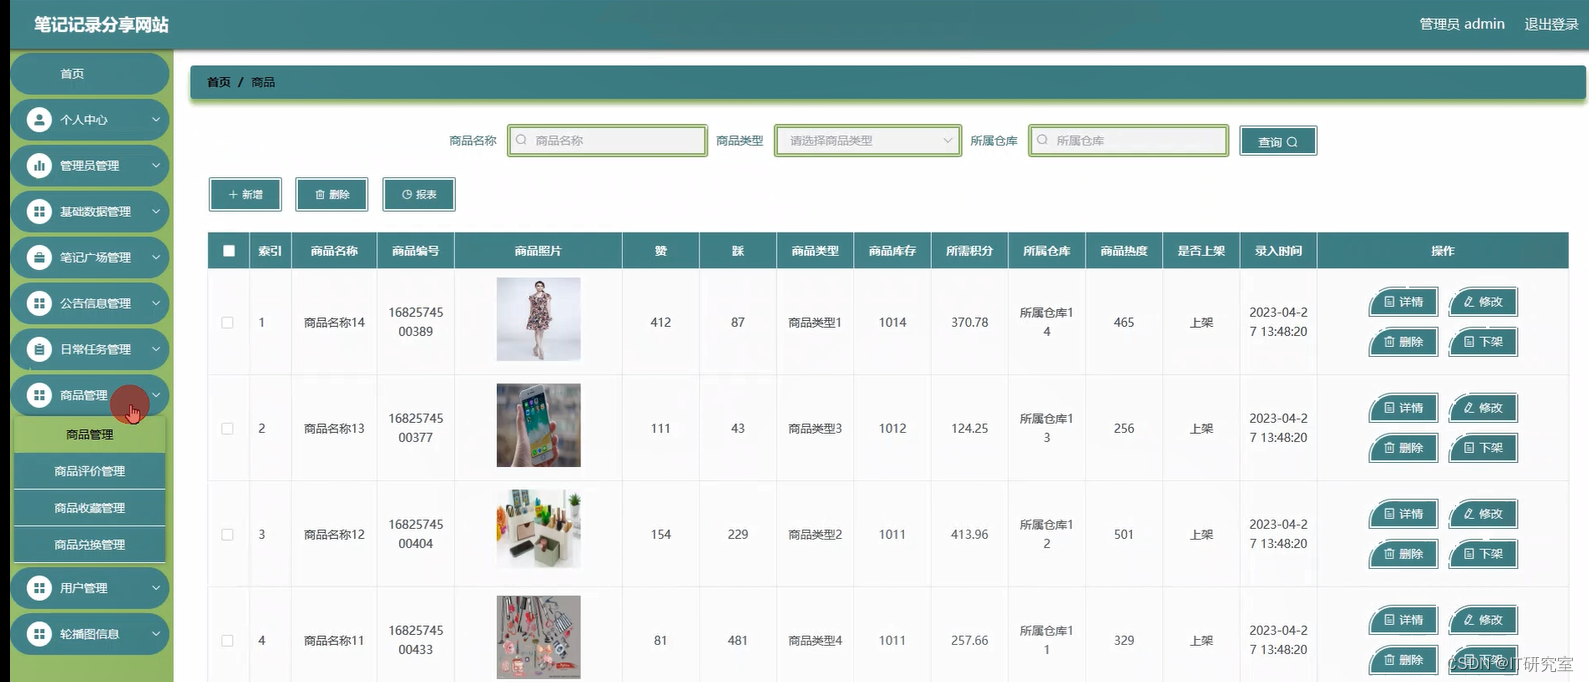The image size is (1589, 682).
Task: Focus the 所属仓库 input field
Action: pyautogui.click(x=1128, y=141)
